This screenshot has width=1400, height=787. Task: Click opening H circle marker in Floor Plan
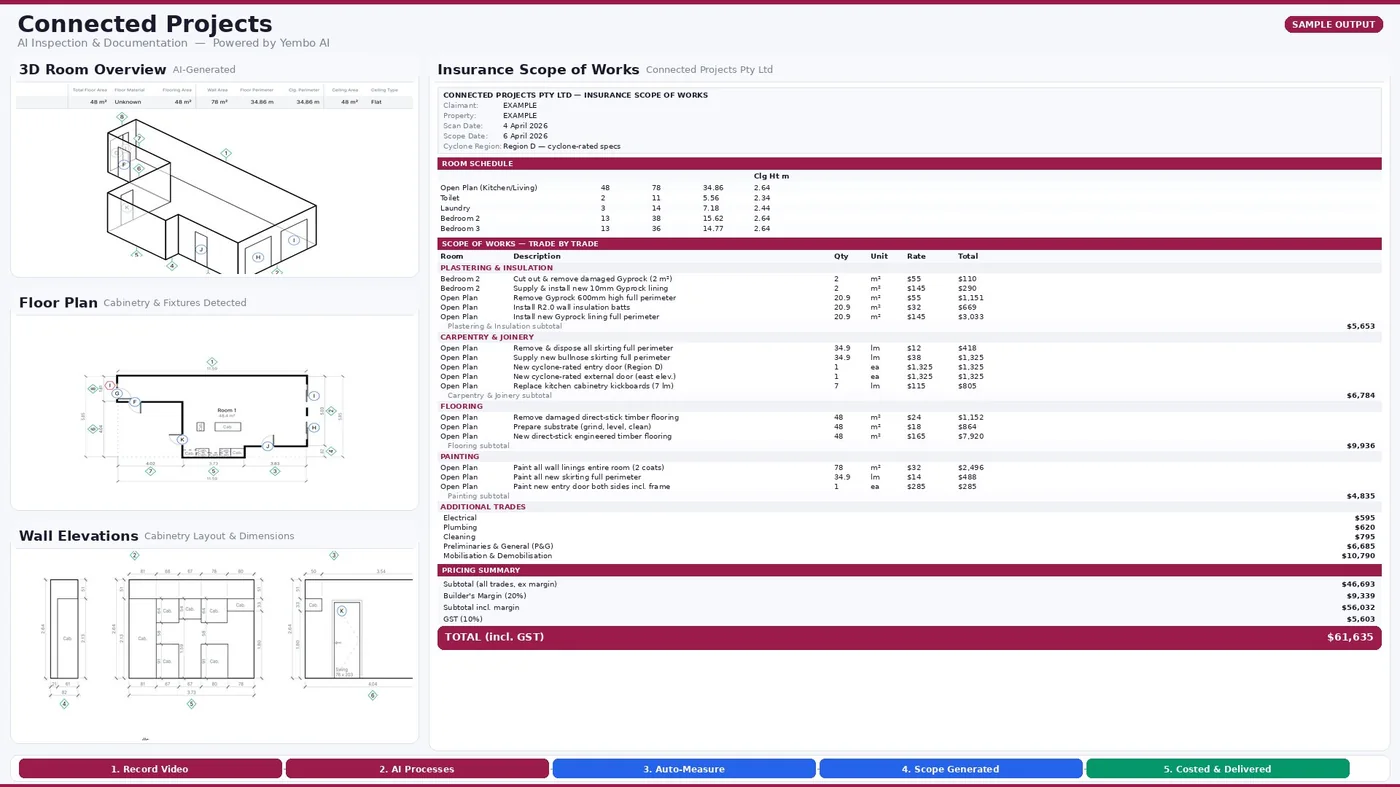click(314, 427)
